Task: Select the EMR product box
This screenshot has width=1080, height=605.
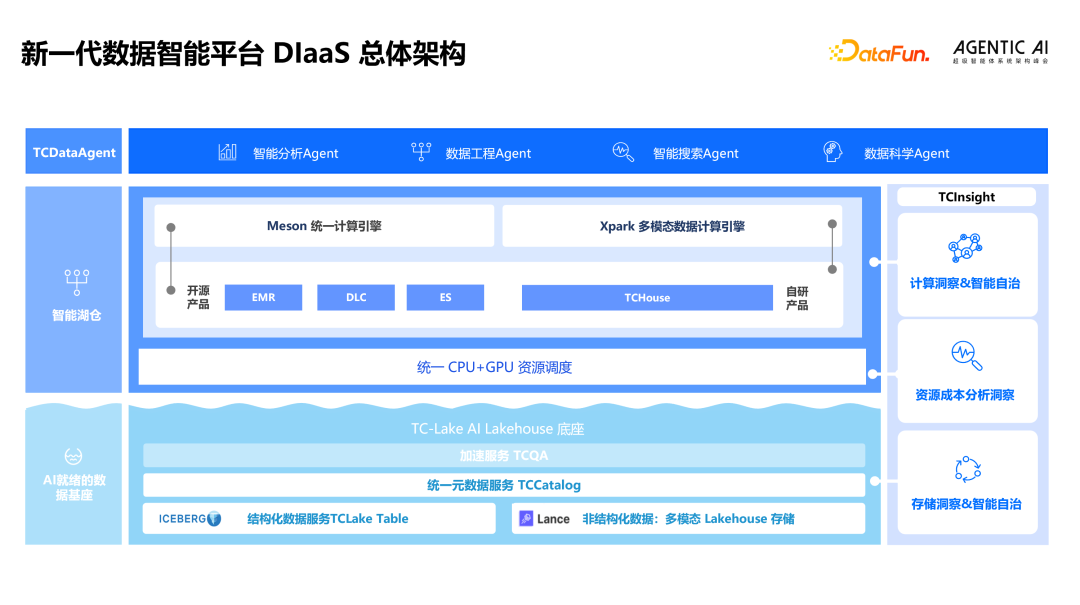Action: point(263,298)
